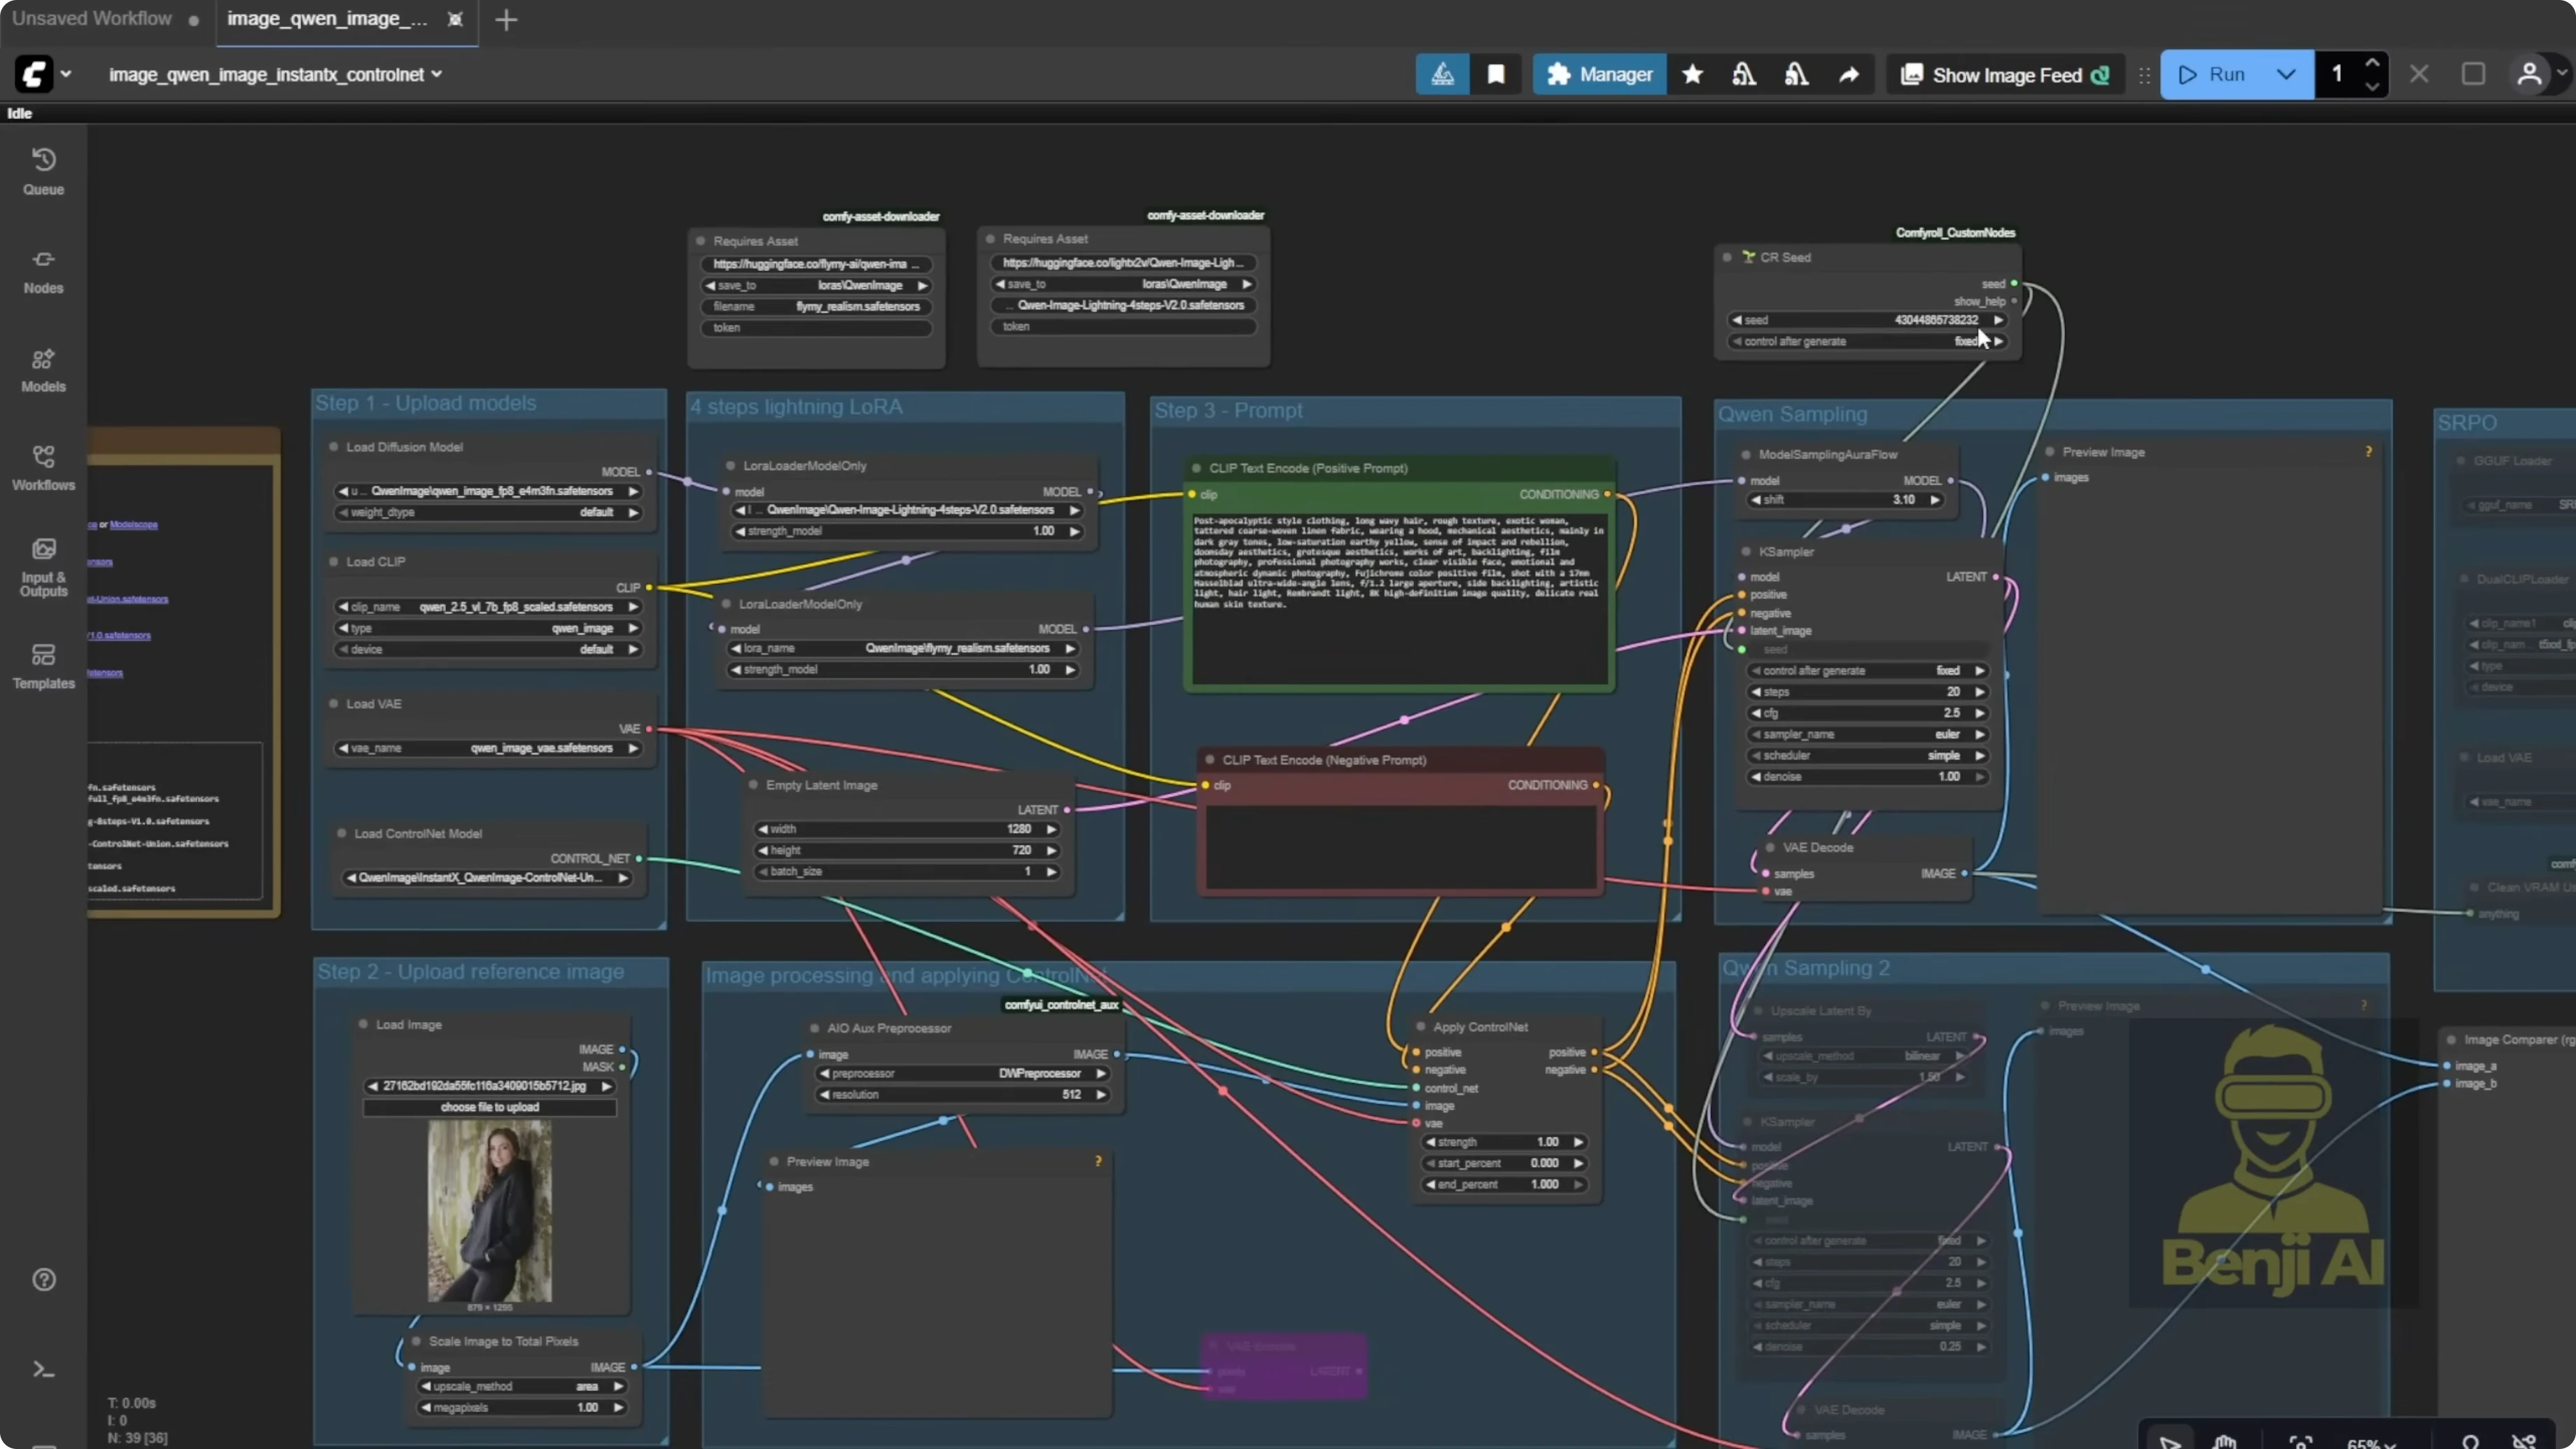The width and height of the screenshot is (2576, 1449).
Task: Switch to the image_qwen_image tab
Action: [324, 19]
